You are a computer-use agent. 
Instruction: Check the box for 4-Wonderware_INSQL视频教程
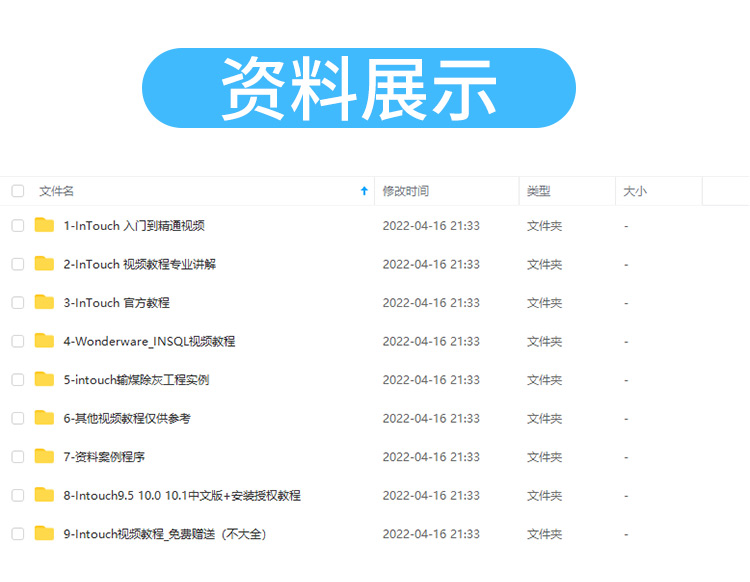coord(18,341)
